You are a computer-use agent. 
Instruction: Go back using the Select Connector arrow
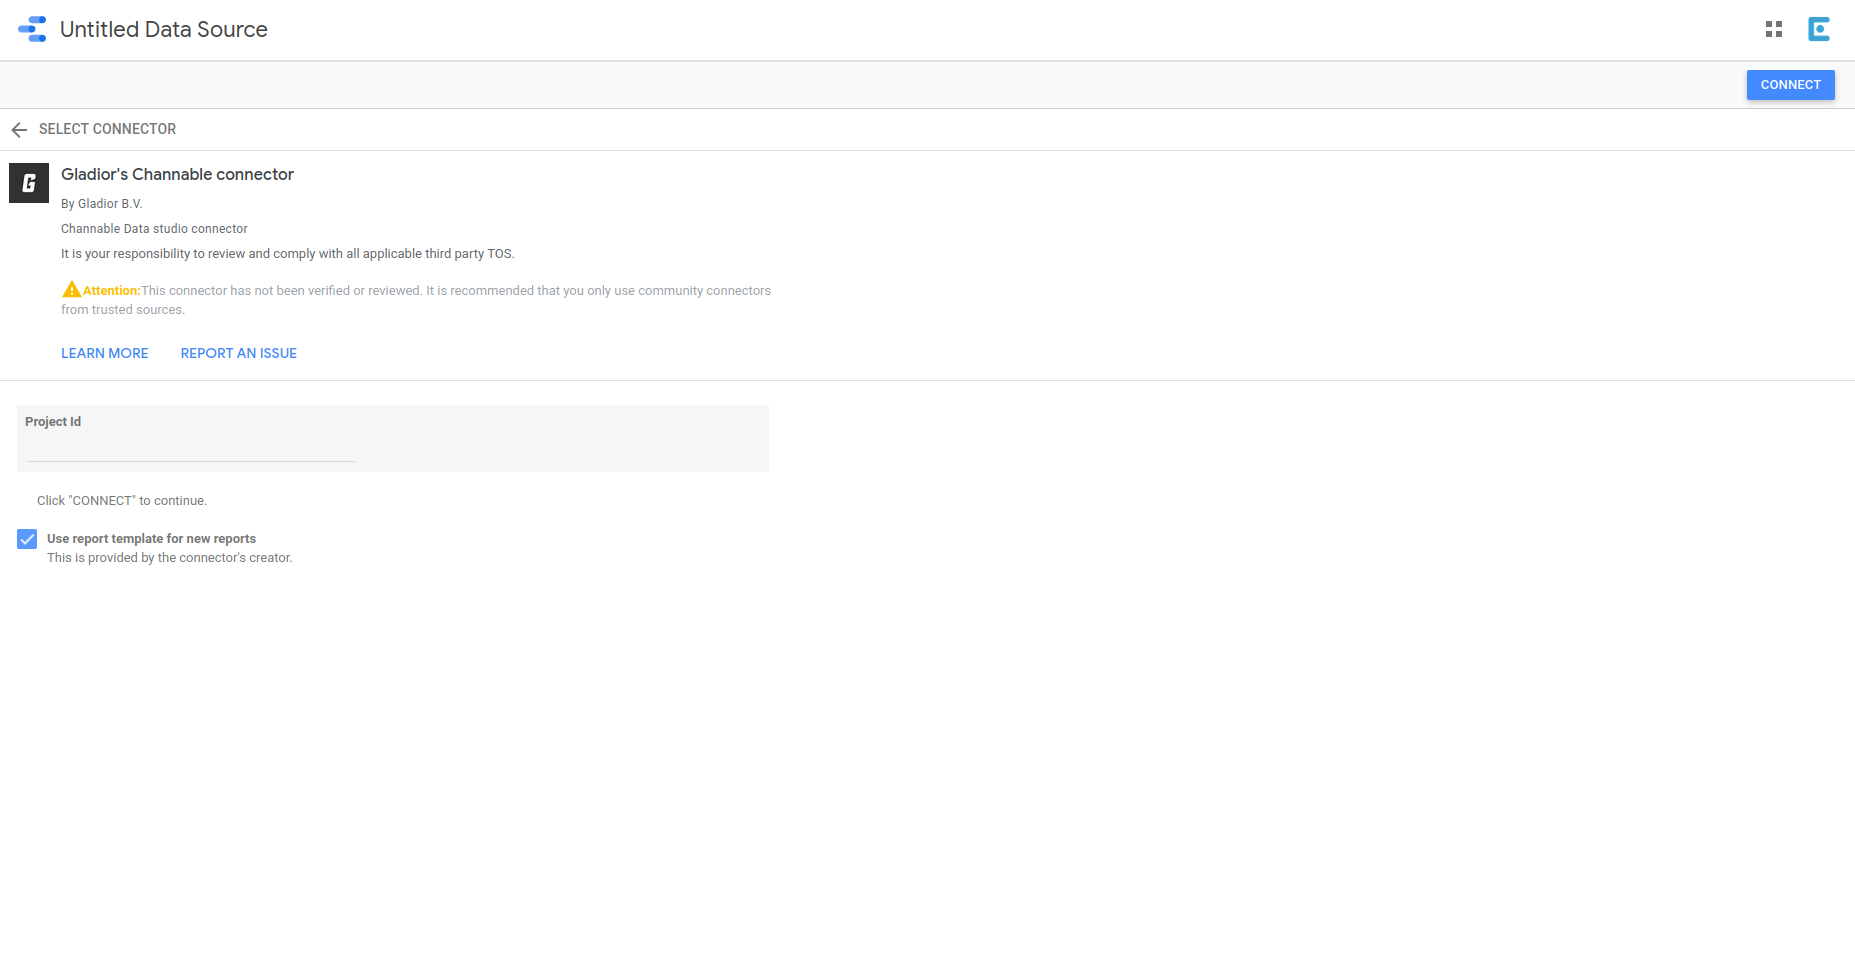click(x=19, y=130)
